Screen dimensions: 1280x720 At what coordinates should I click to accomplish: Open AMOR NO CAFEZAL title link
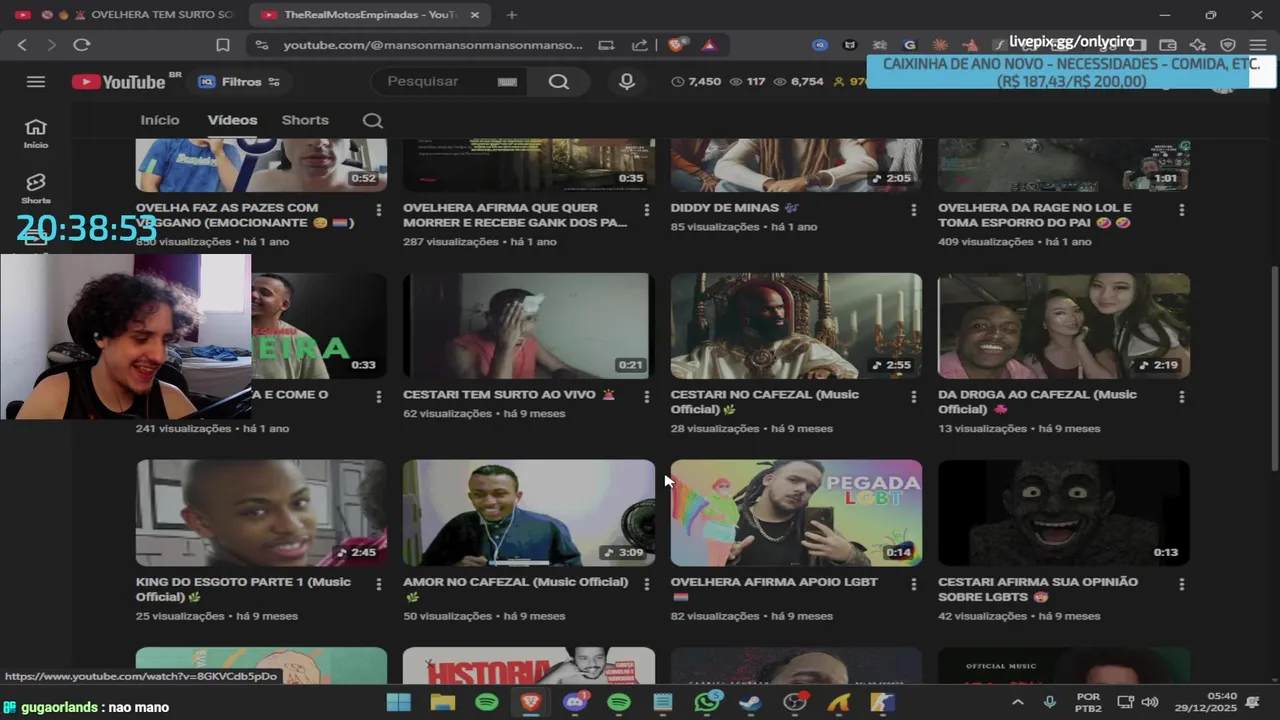tap(515, 589)
